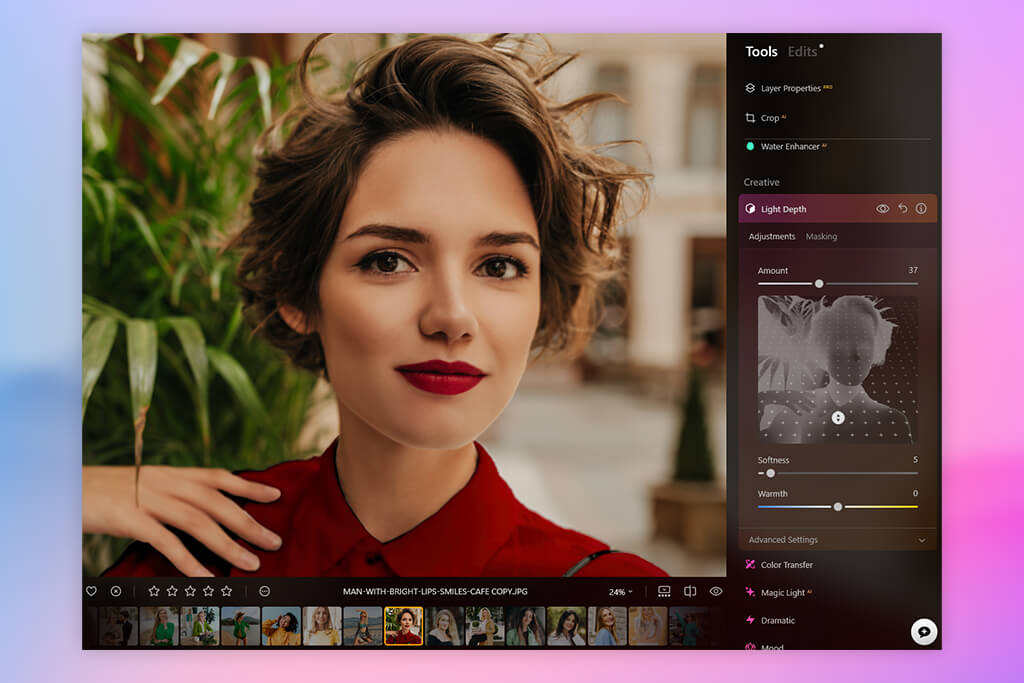1024x683 pixels.
Task: Click the Softness slider handle
Action: [771, 473]
